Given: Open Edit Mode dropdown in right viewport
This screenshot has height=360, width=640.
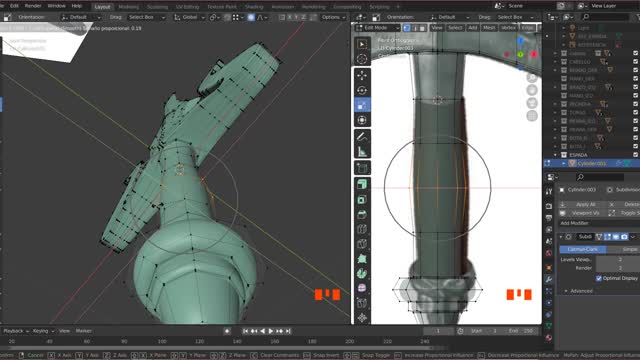Looking at the screenshot, I should [x=378, y=28].
